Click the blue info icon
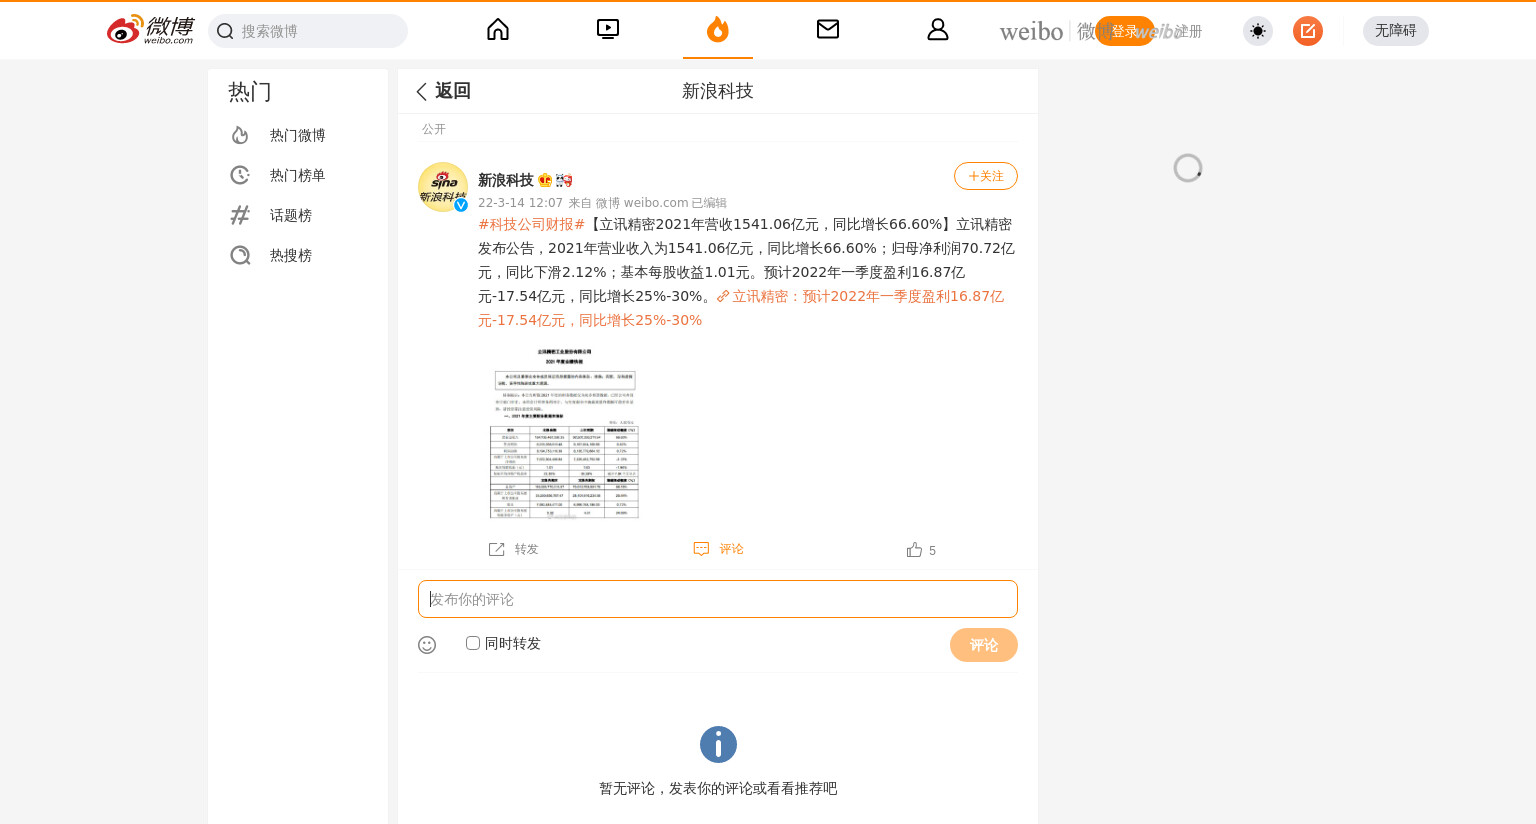 pos(718,745)
